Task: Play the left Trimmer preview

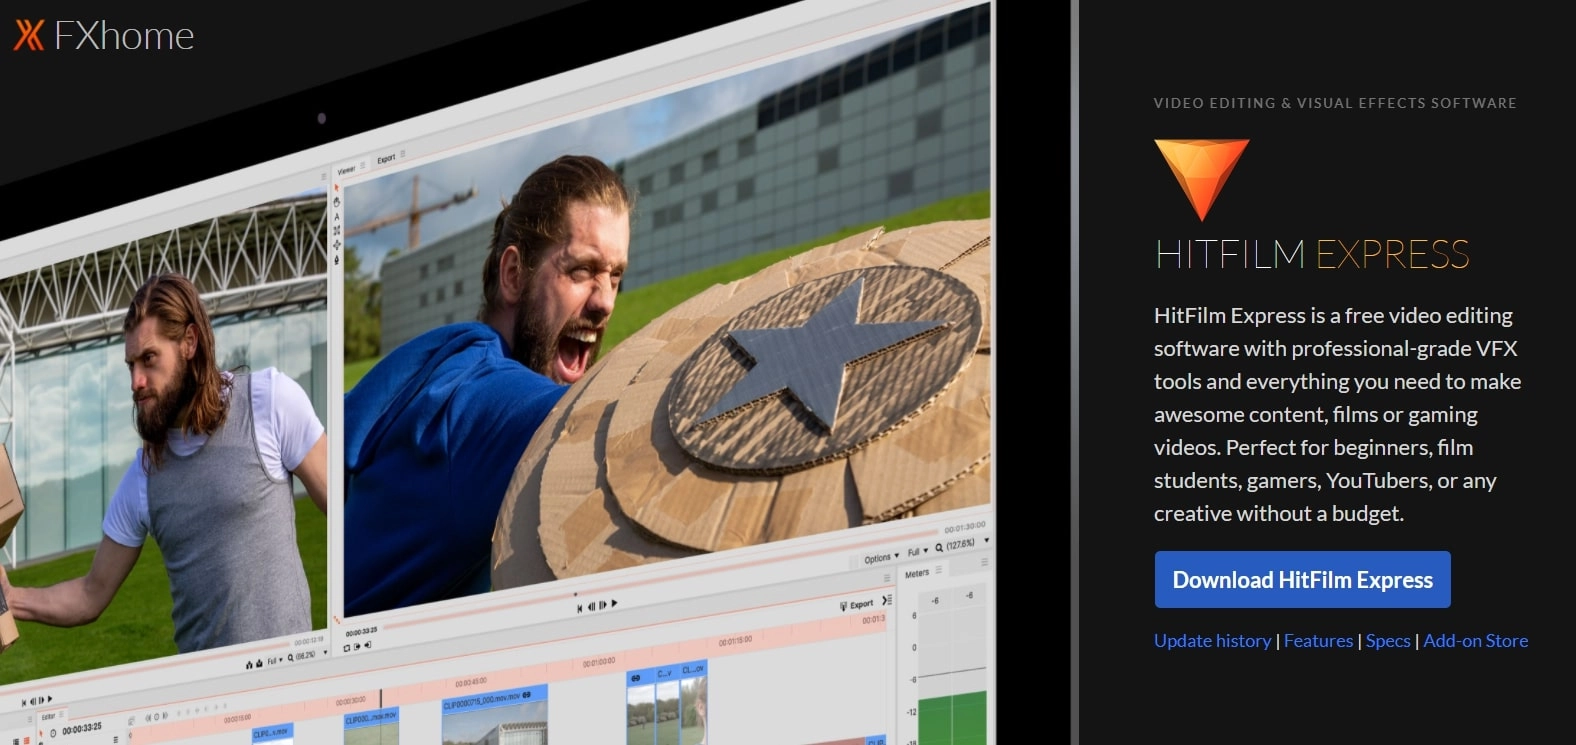Action: [50, 699]
